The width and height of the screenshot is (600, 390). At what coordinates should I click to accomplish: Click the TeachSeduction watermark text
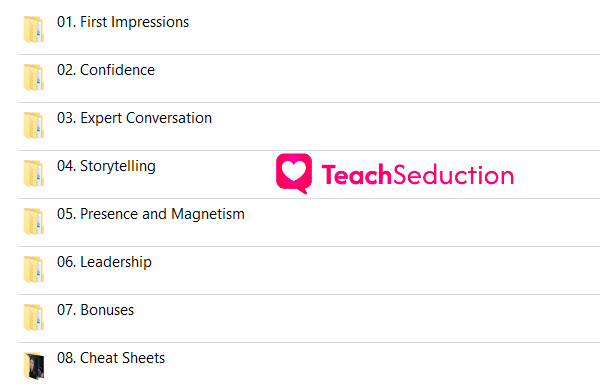tap(417, 175)
